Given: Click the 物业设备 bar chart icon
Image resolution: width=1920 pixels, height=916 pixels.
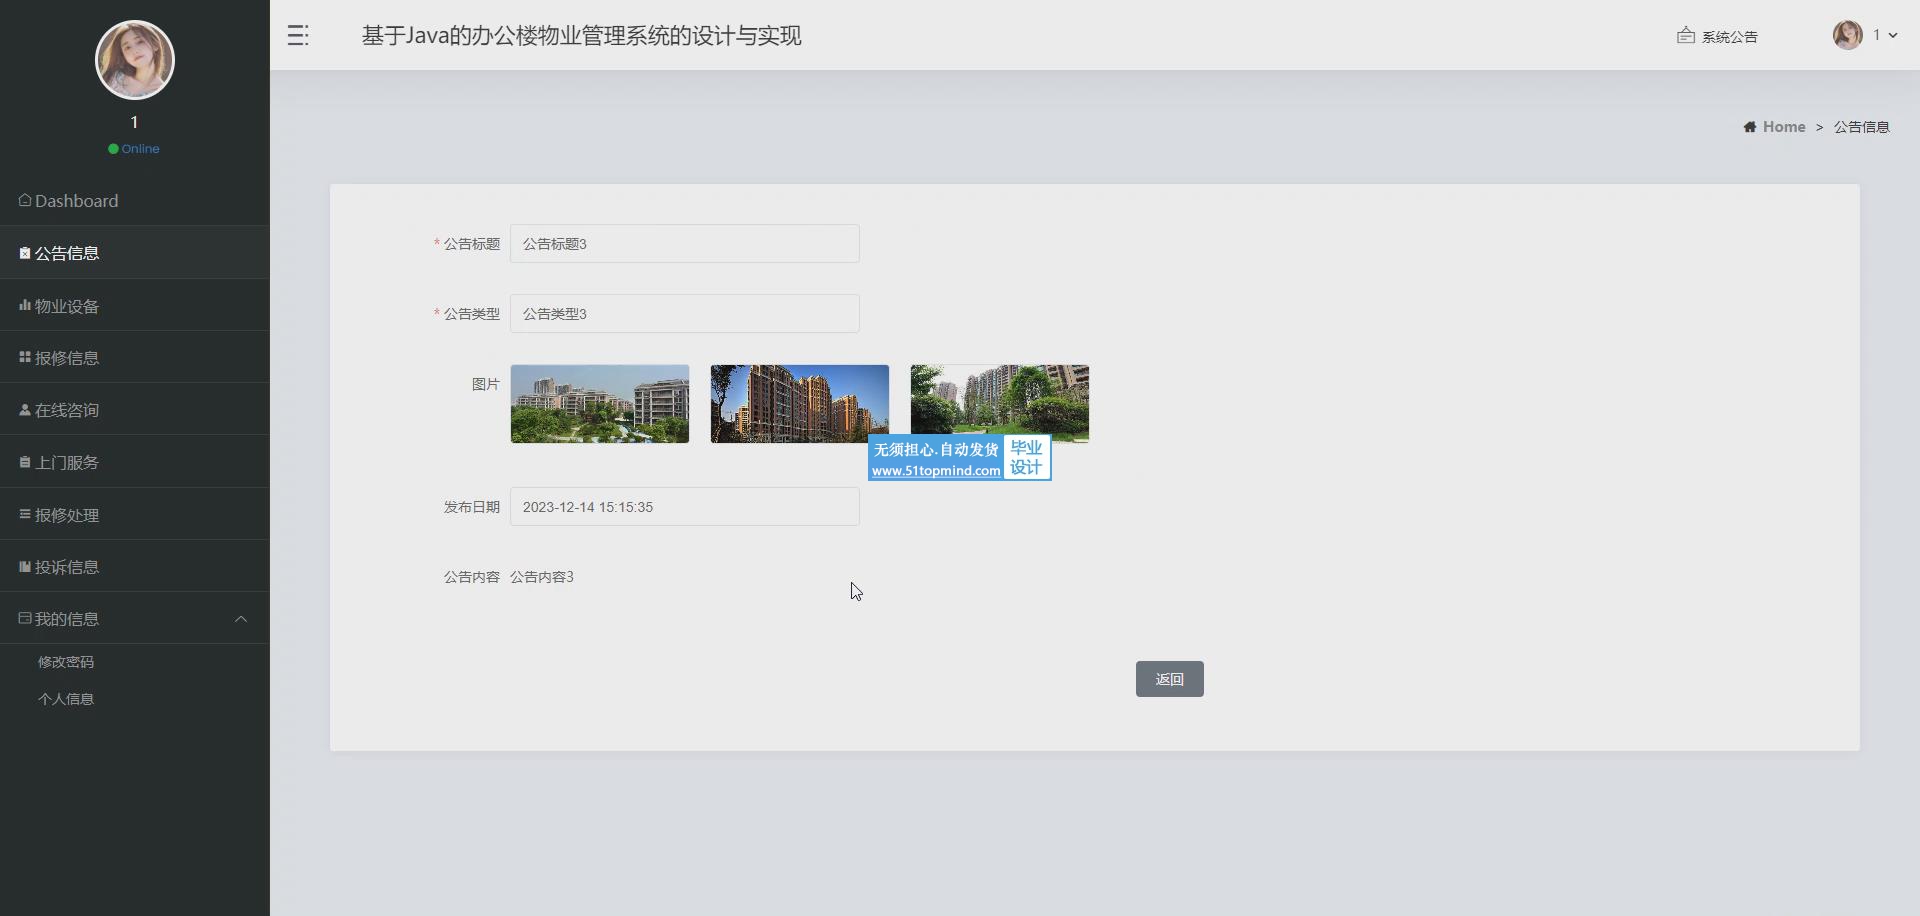Looking at the screenshot, I should coord(25,305).
